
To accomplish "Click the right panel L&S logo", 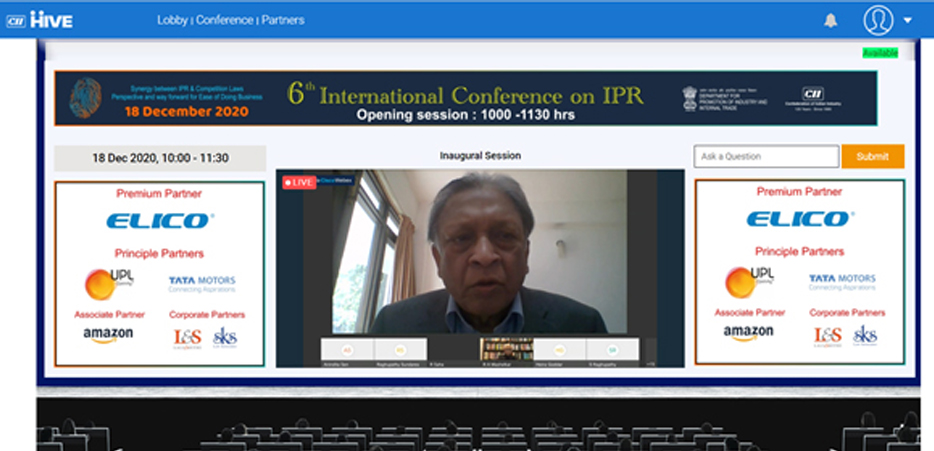I will point(828,336).
